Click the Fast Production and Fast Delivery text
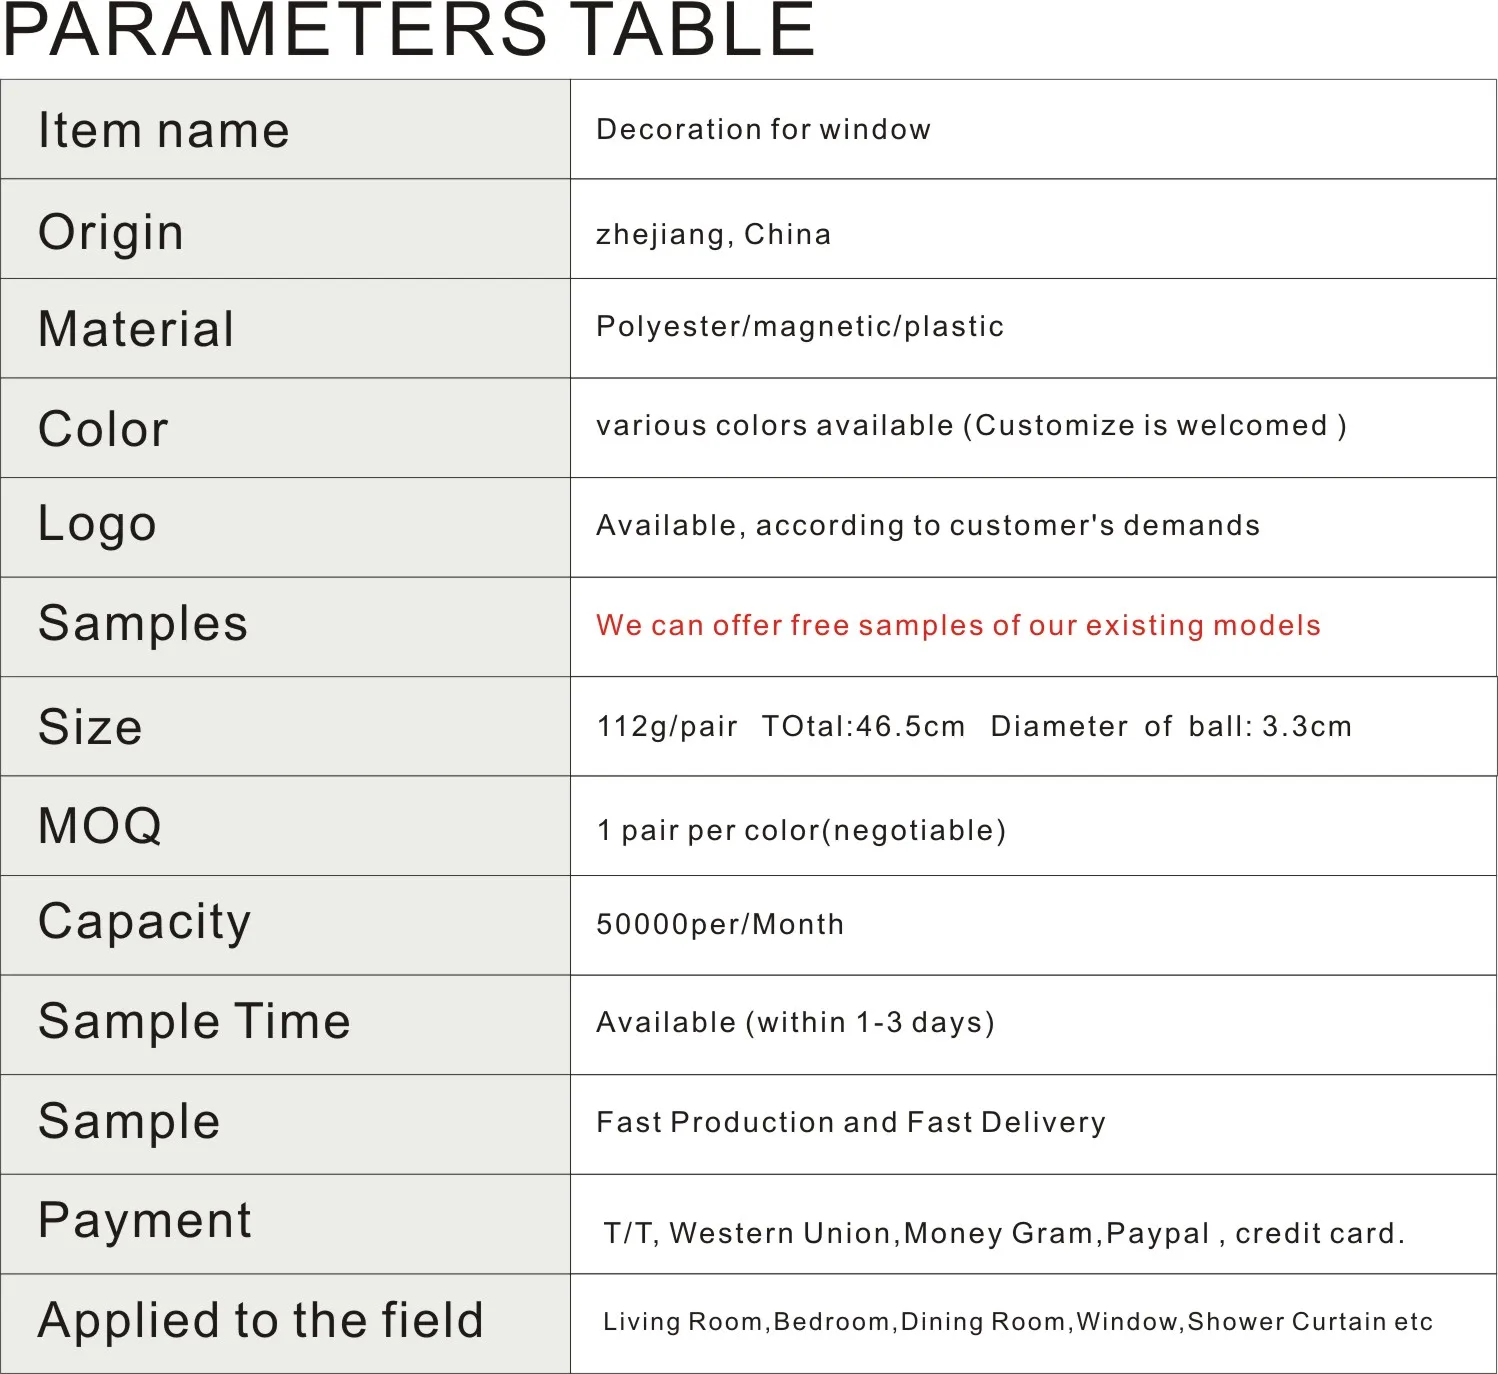Image resolution: width=1498 pixels, height=1374 pixels. (x=851, y=1123)
